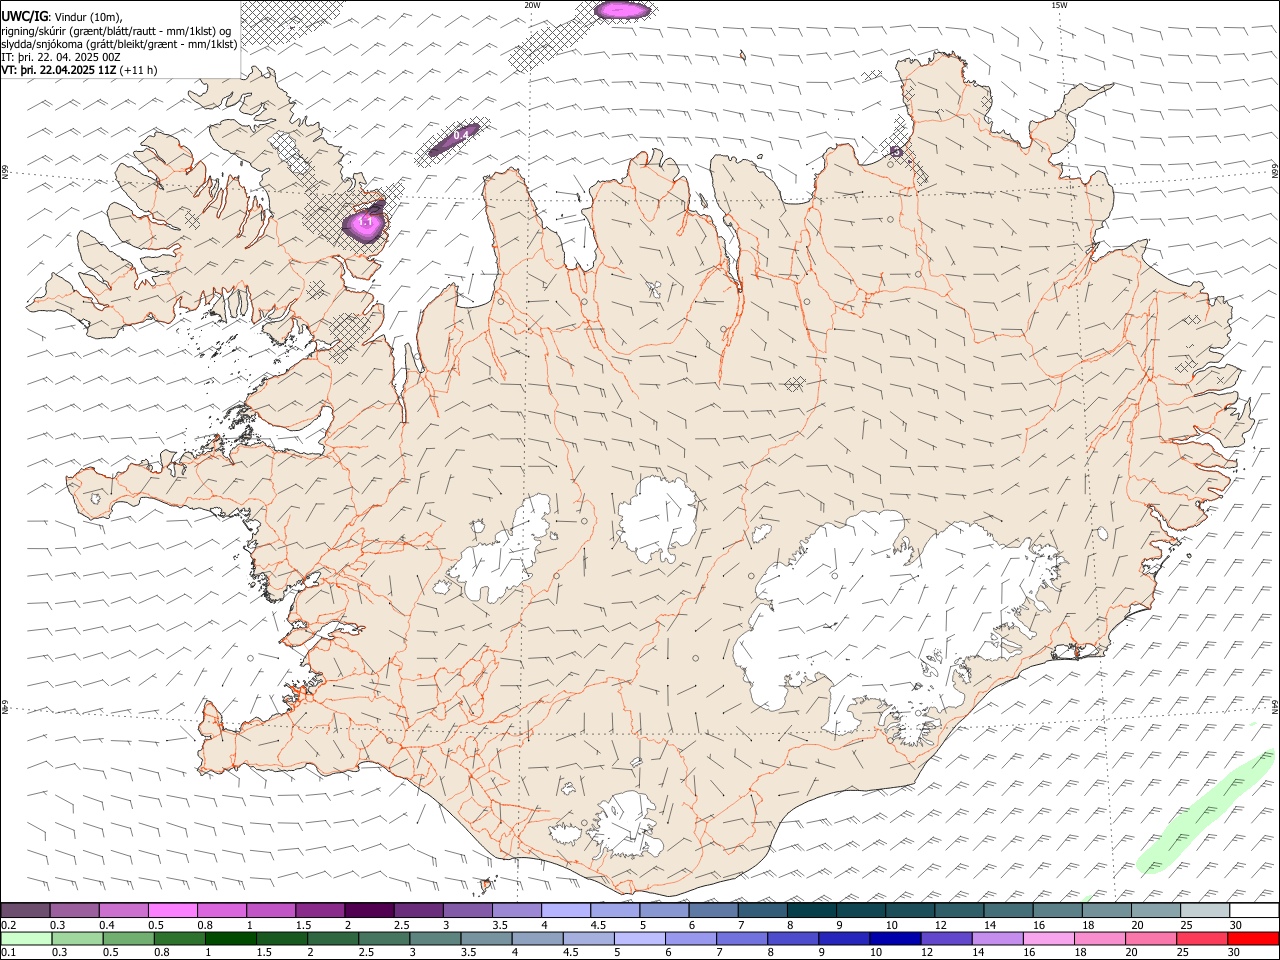Image resolution: width=1280 pixels, height=960 pixels.
Task: Click the bright pink upper swatch labeled 0.5
Action: click(172, 910)
